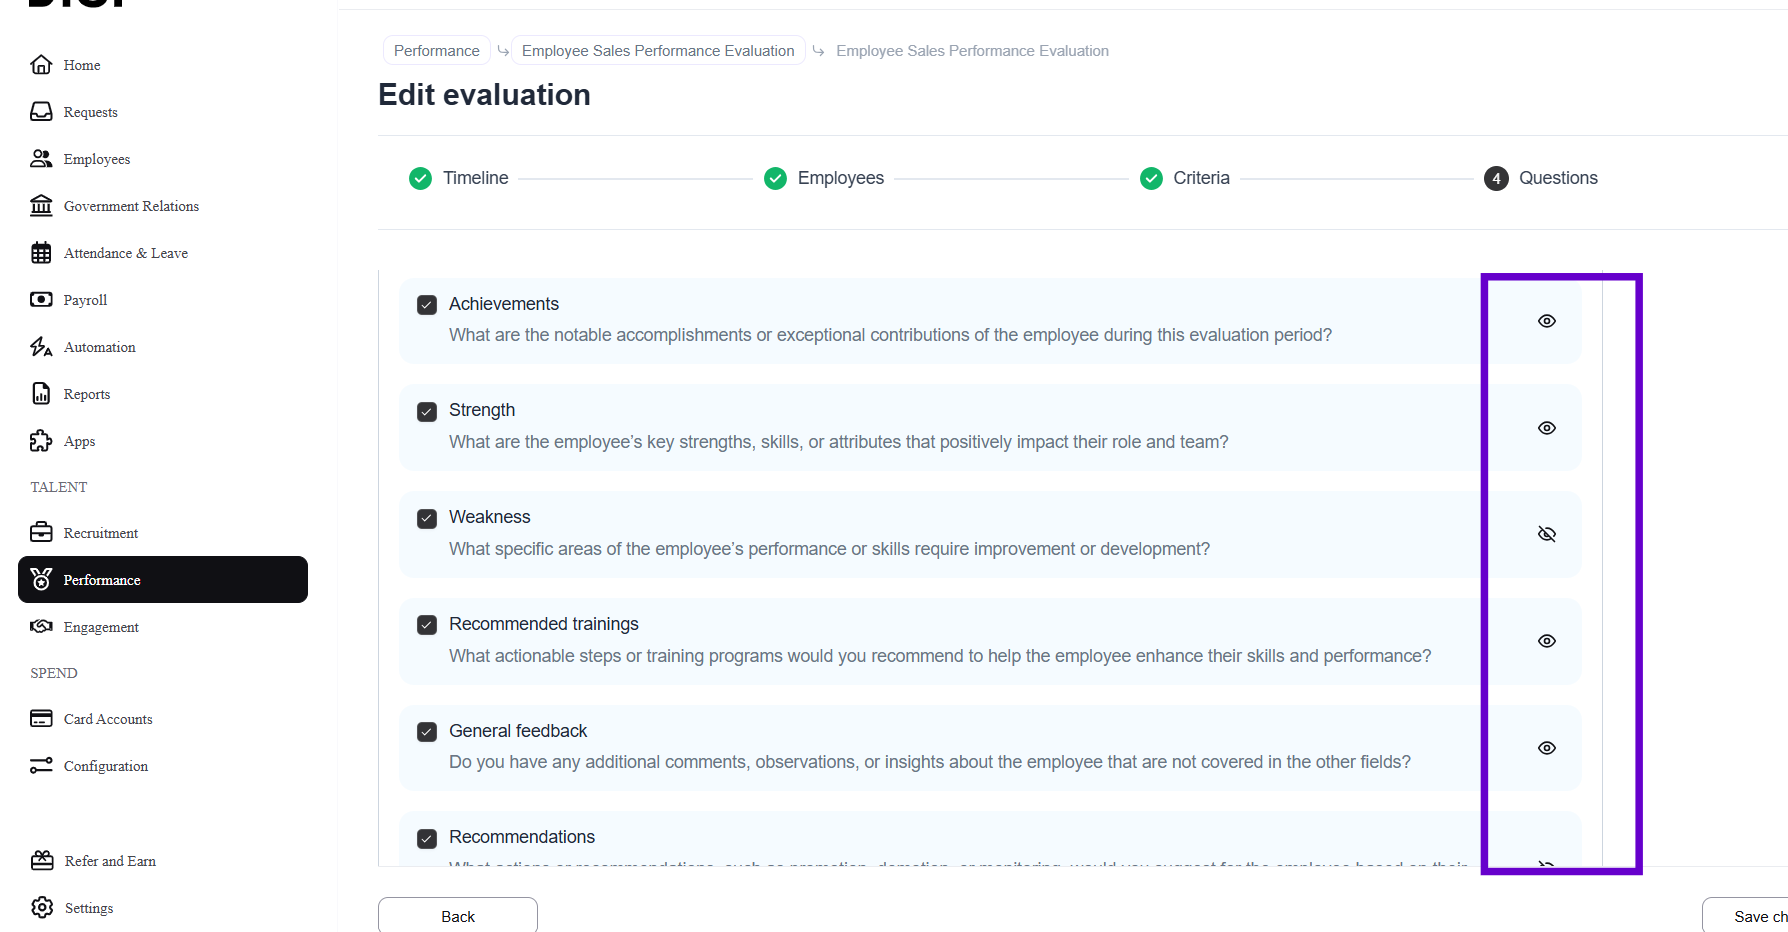This screenshot has height=932, width=1788.
Task: Click the Performance breadcrumb link
Action: coord(436,51)
